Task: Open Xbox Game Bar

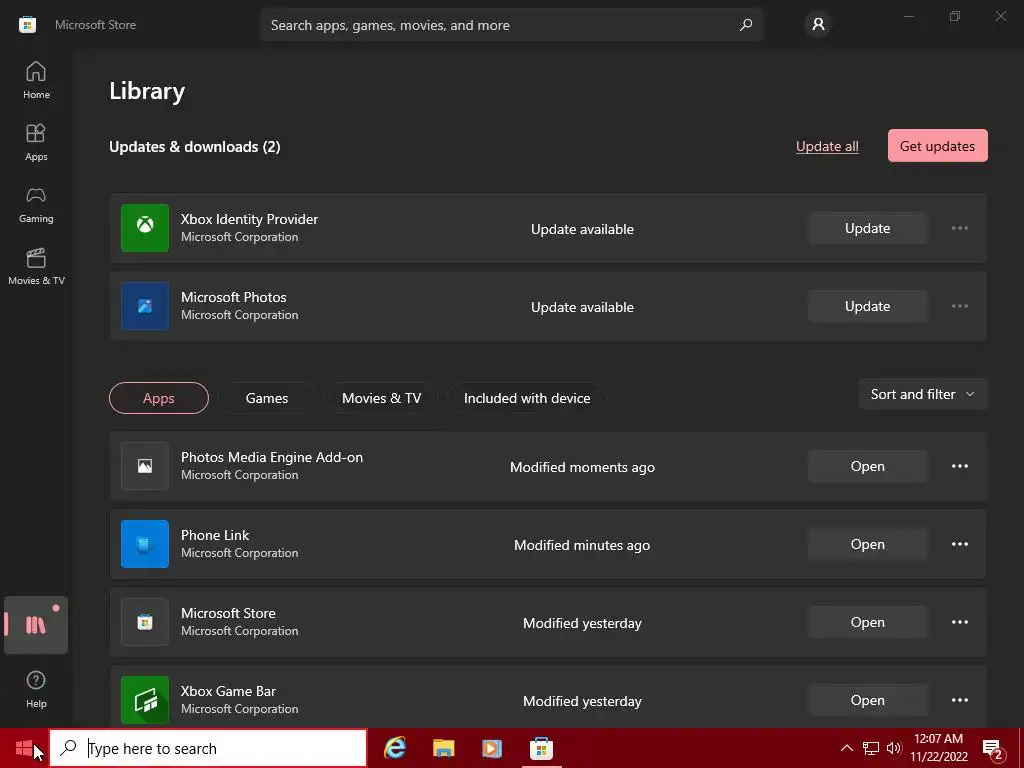Action: coord(867,699)
